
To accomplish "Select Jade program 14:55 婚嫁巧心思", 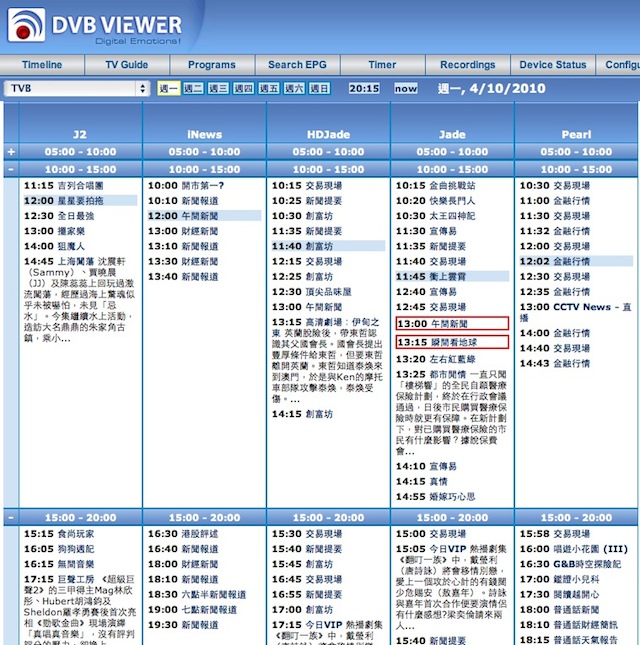I will (436, 497).
